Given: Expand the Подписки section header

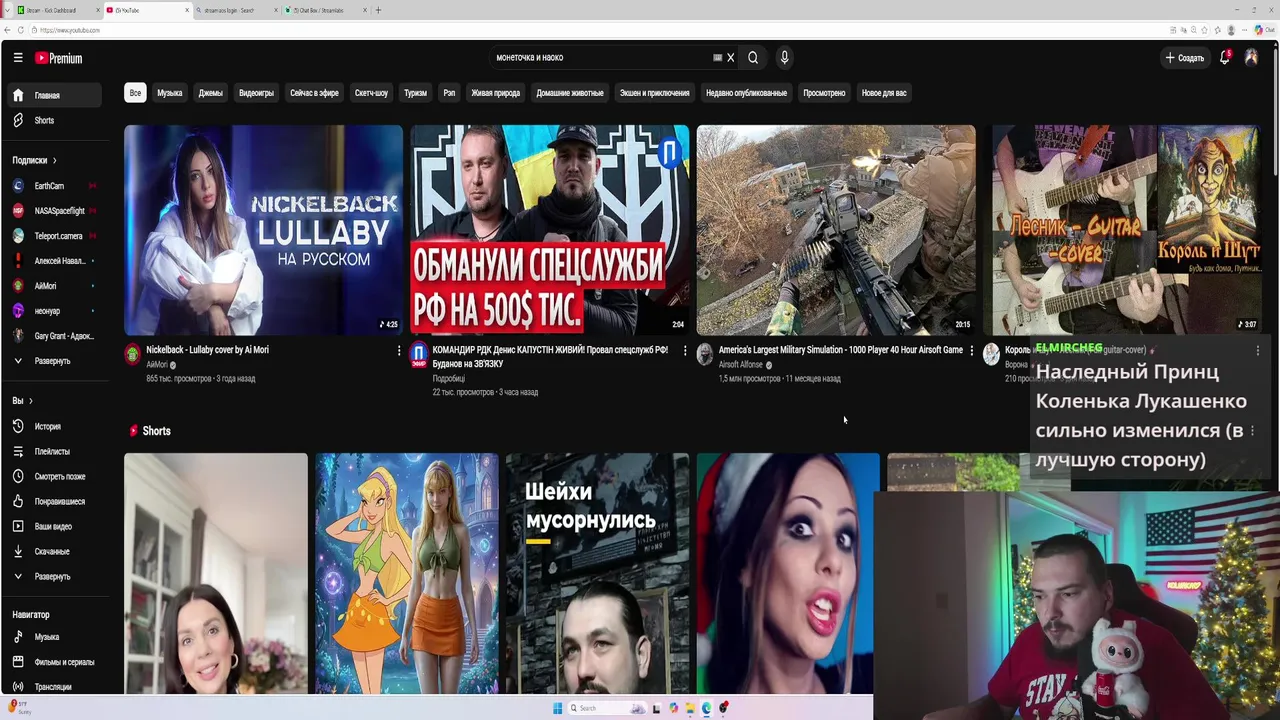Looking at the screenshot, I should [x=35, y=160].
